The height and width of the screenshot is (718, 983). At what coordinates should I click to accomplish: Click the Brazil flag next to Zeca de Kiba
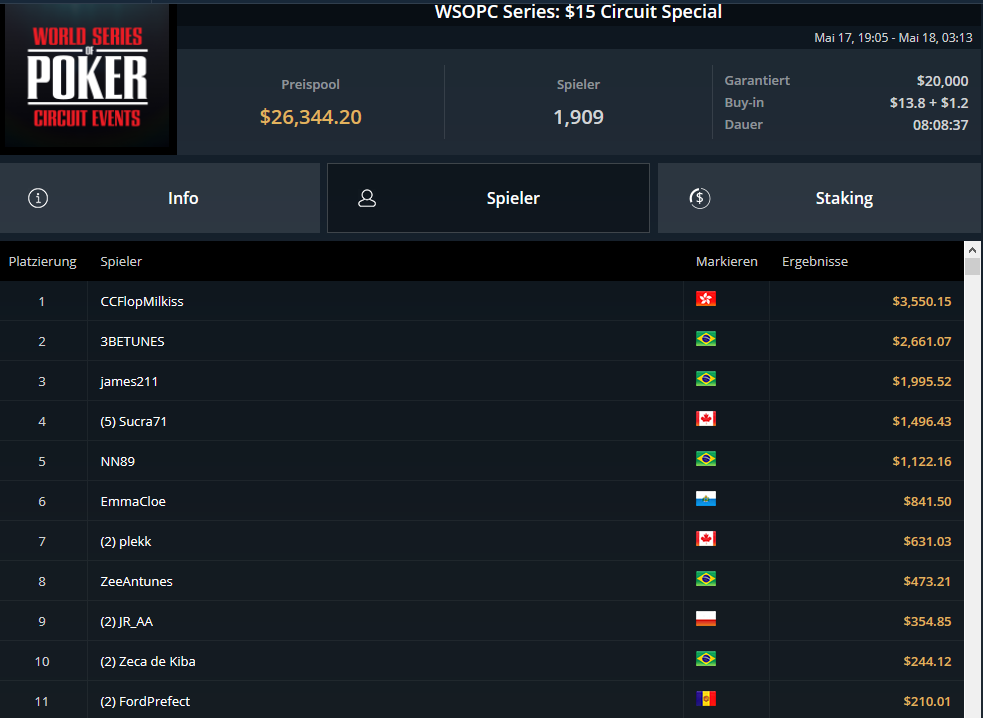tap(706, 658)
